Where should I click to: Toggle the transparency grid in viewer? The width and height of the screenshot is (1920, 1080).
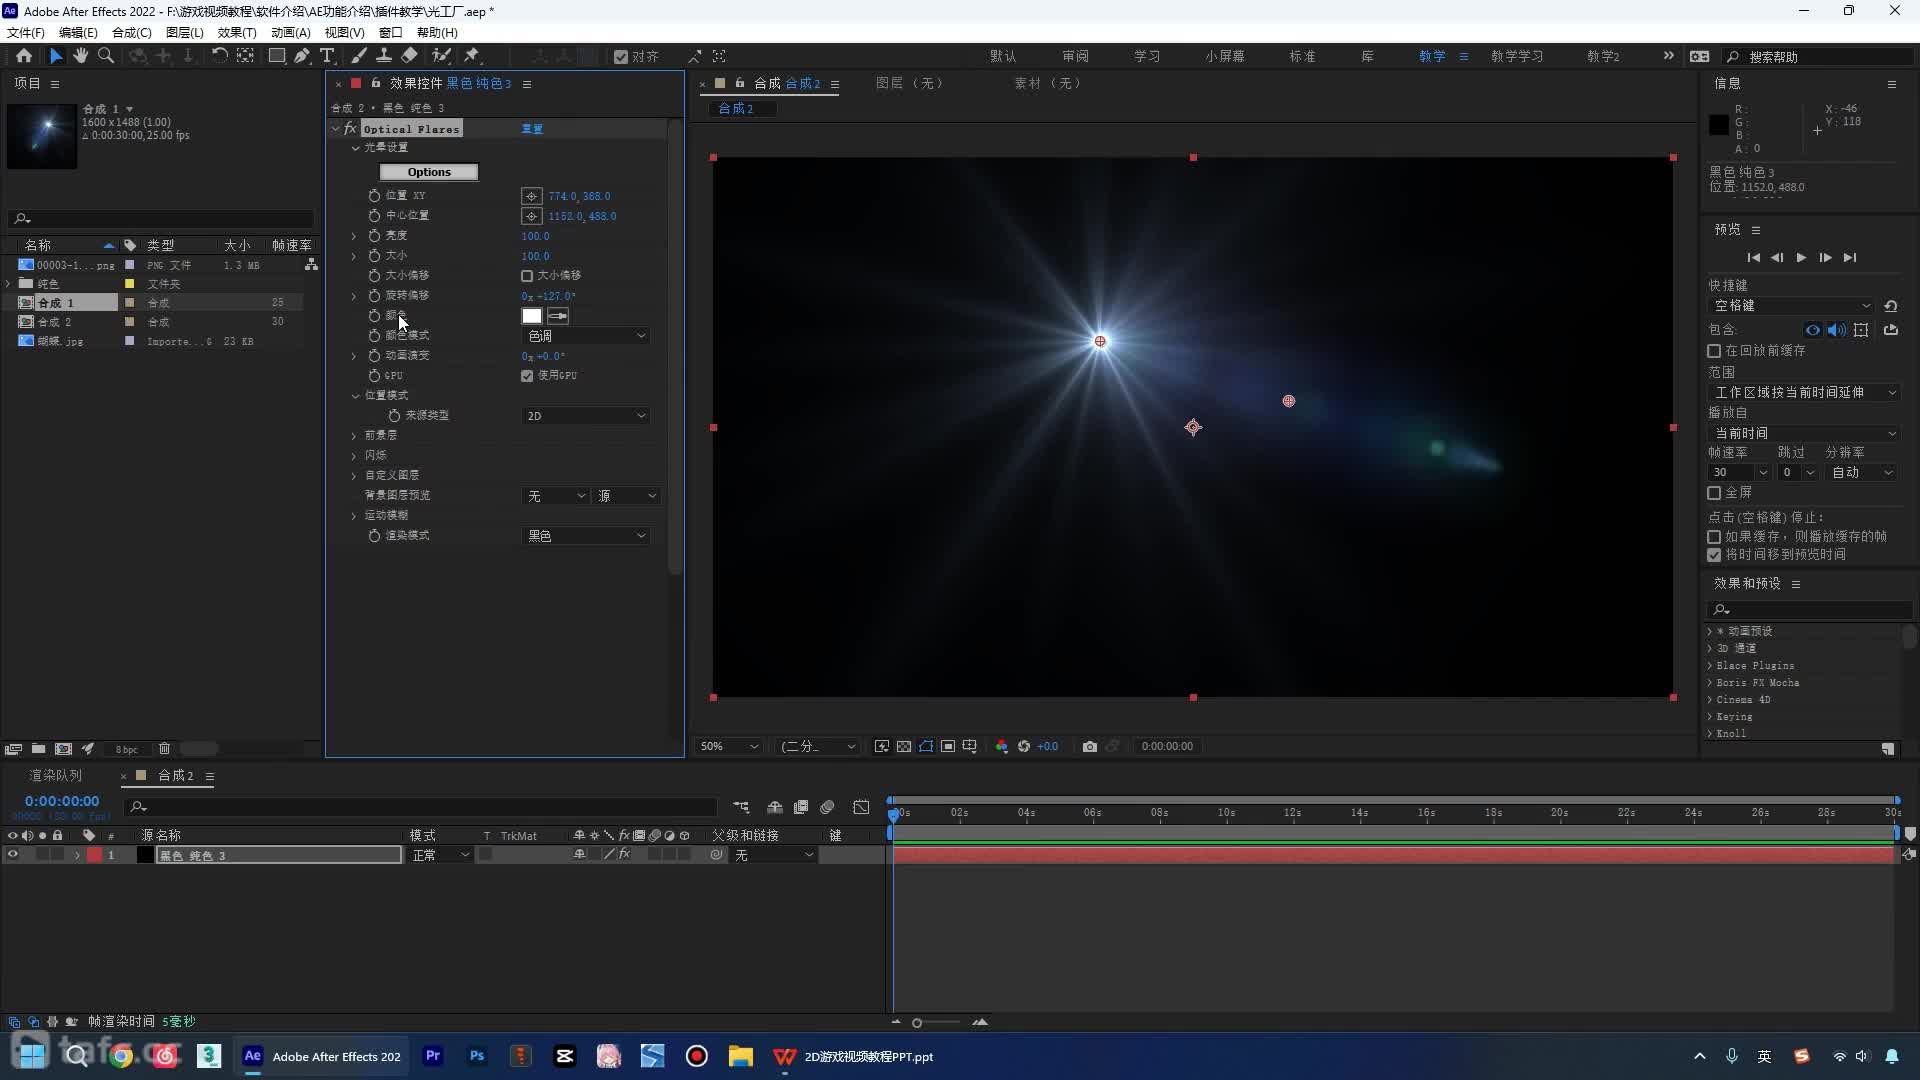904,746
